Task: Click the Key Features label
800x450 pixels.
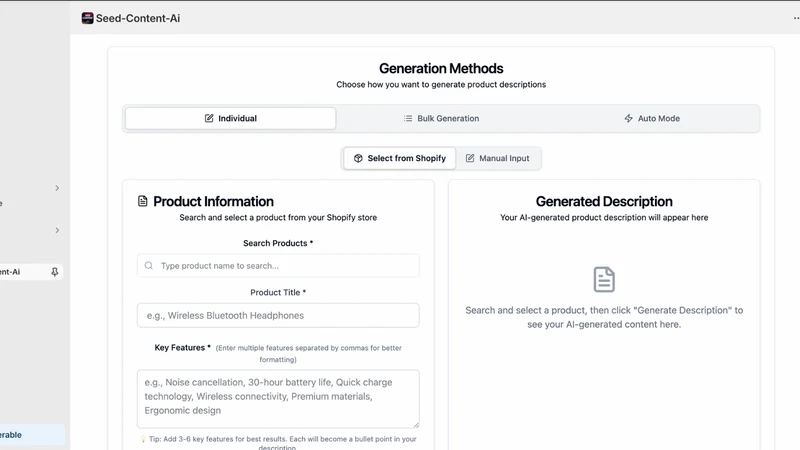Action: 182,347
